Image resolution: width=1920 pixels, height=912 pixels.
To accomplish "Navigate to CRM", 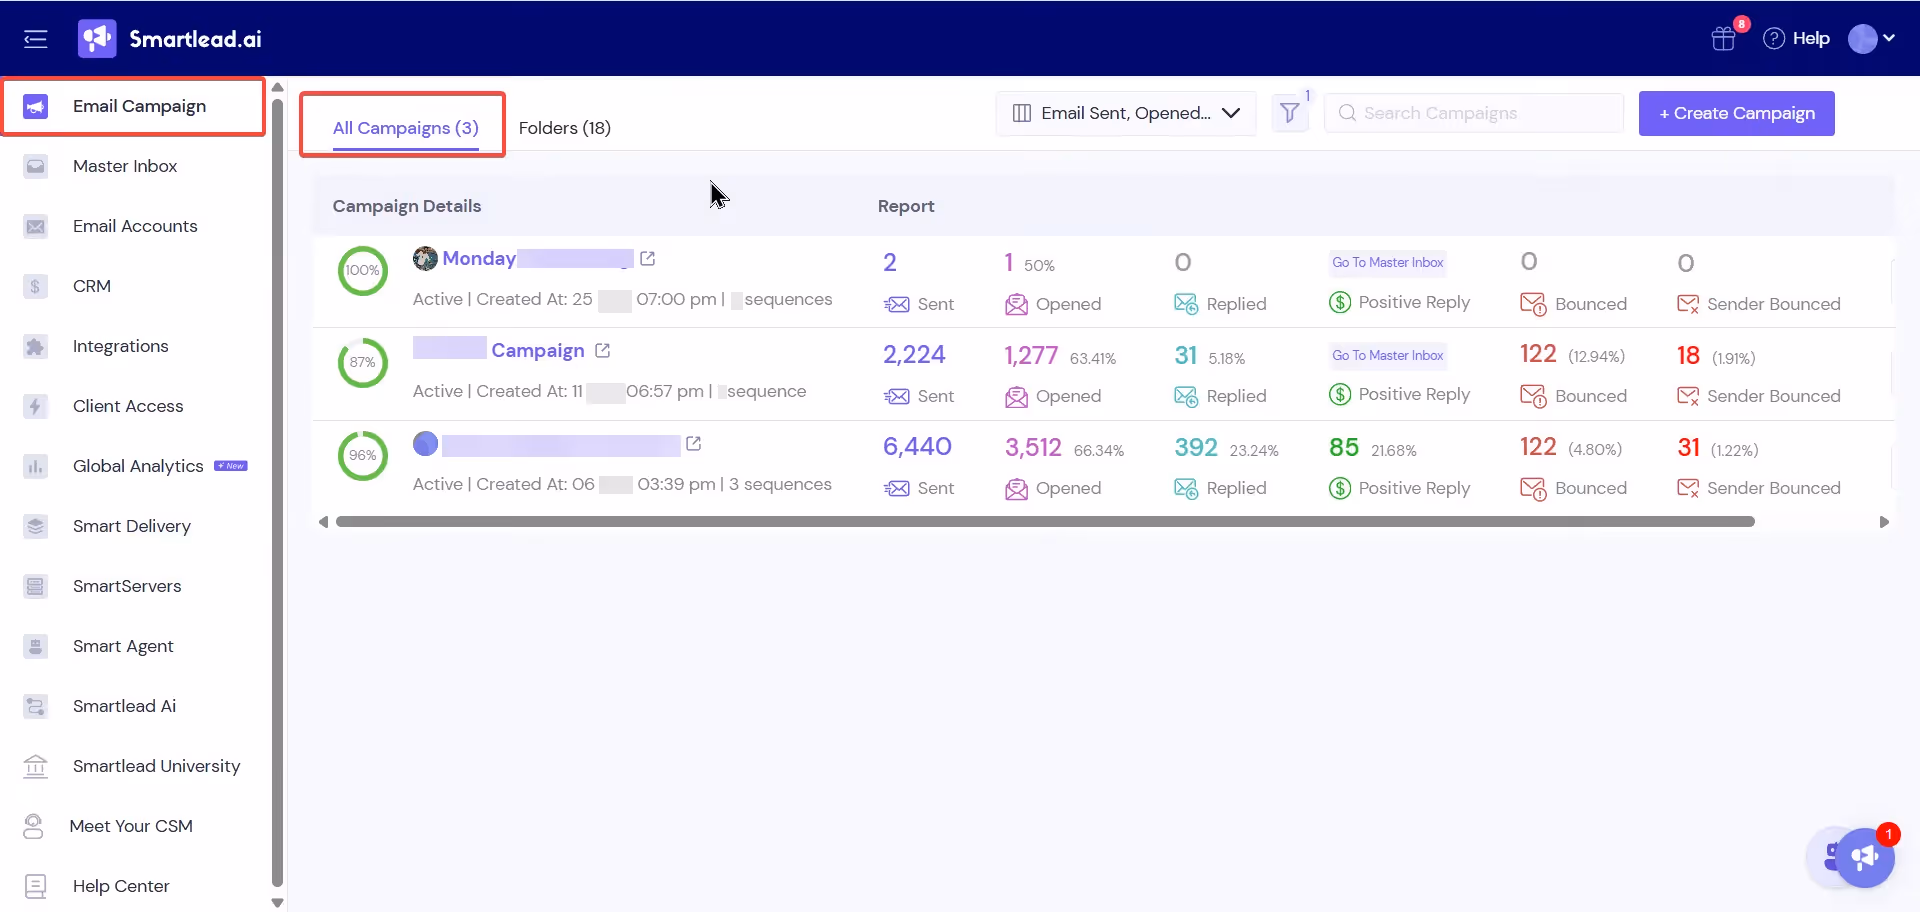I will point(92,286).
